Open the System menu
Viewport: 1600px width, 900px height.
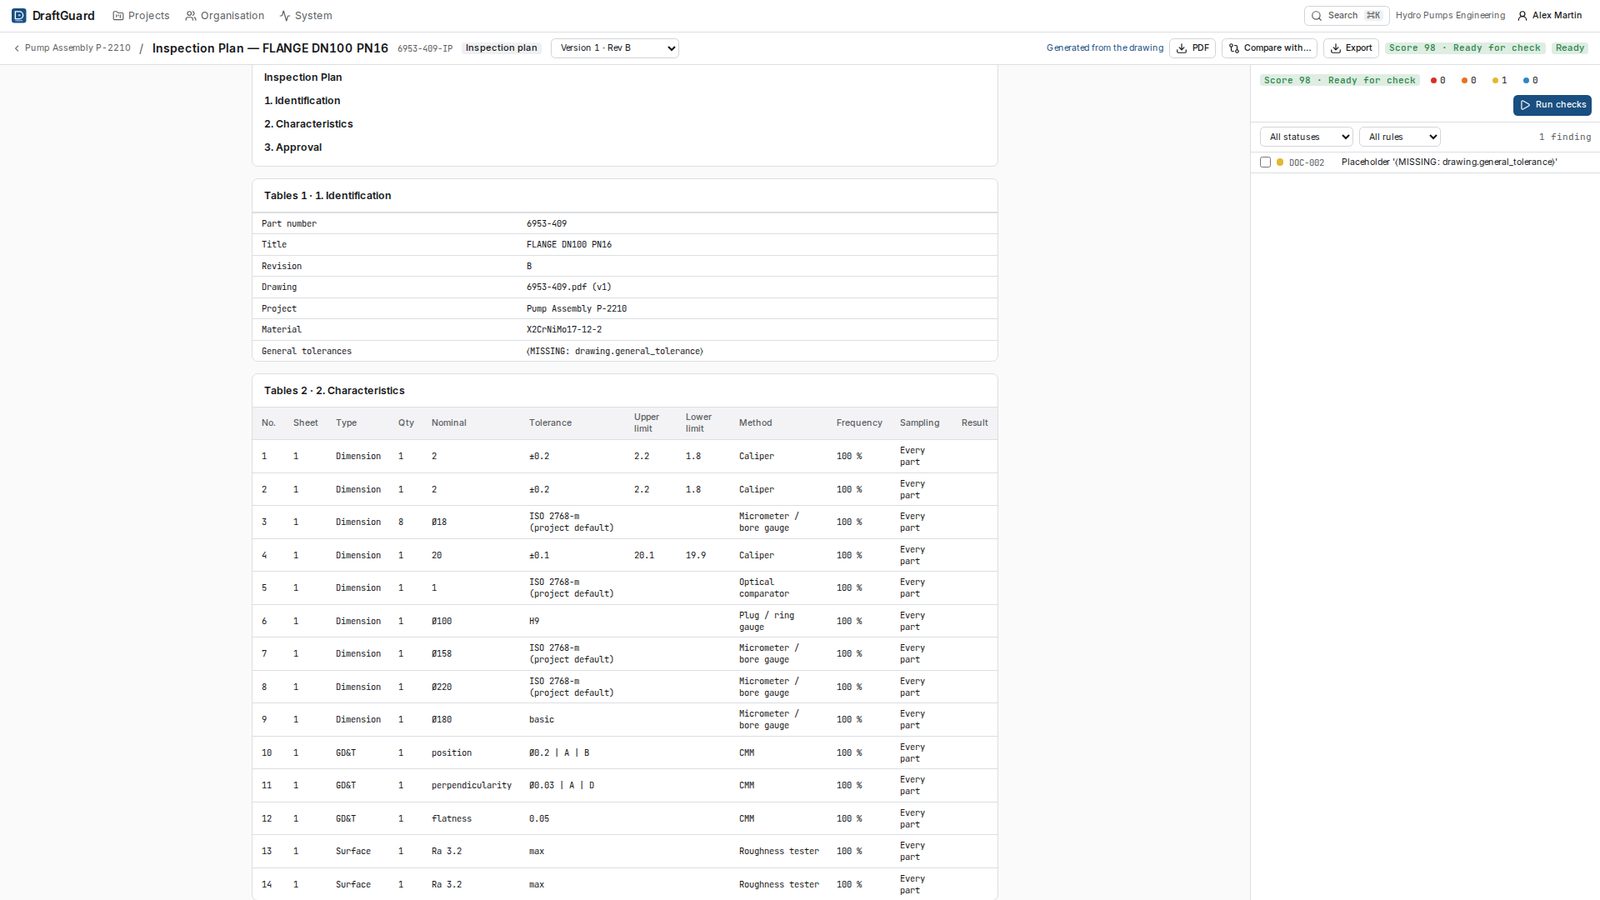[x=306, y=16]
